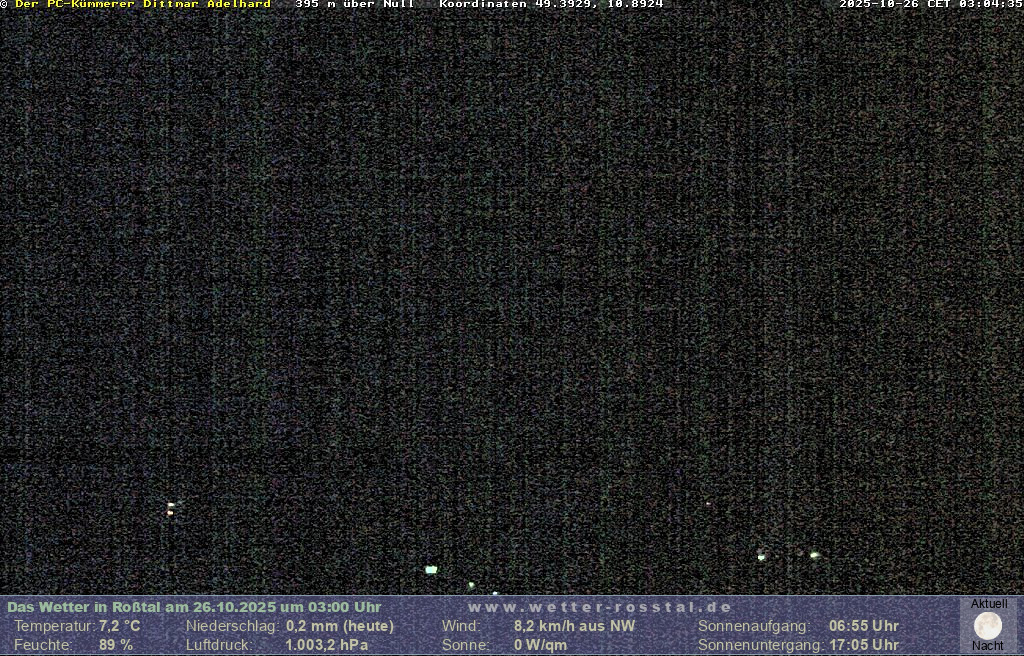The image size is (1024, 656).
Task: Click the bright light at bottom center
Action: tap(431, 569)
